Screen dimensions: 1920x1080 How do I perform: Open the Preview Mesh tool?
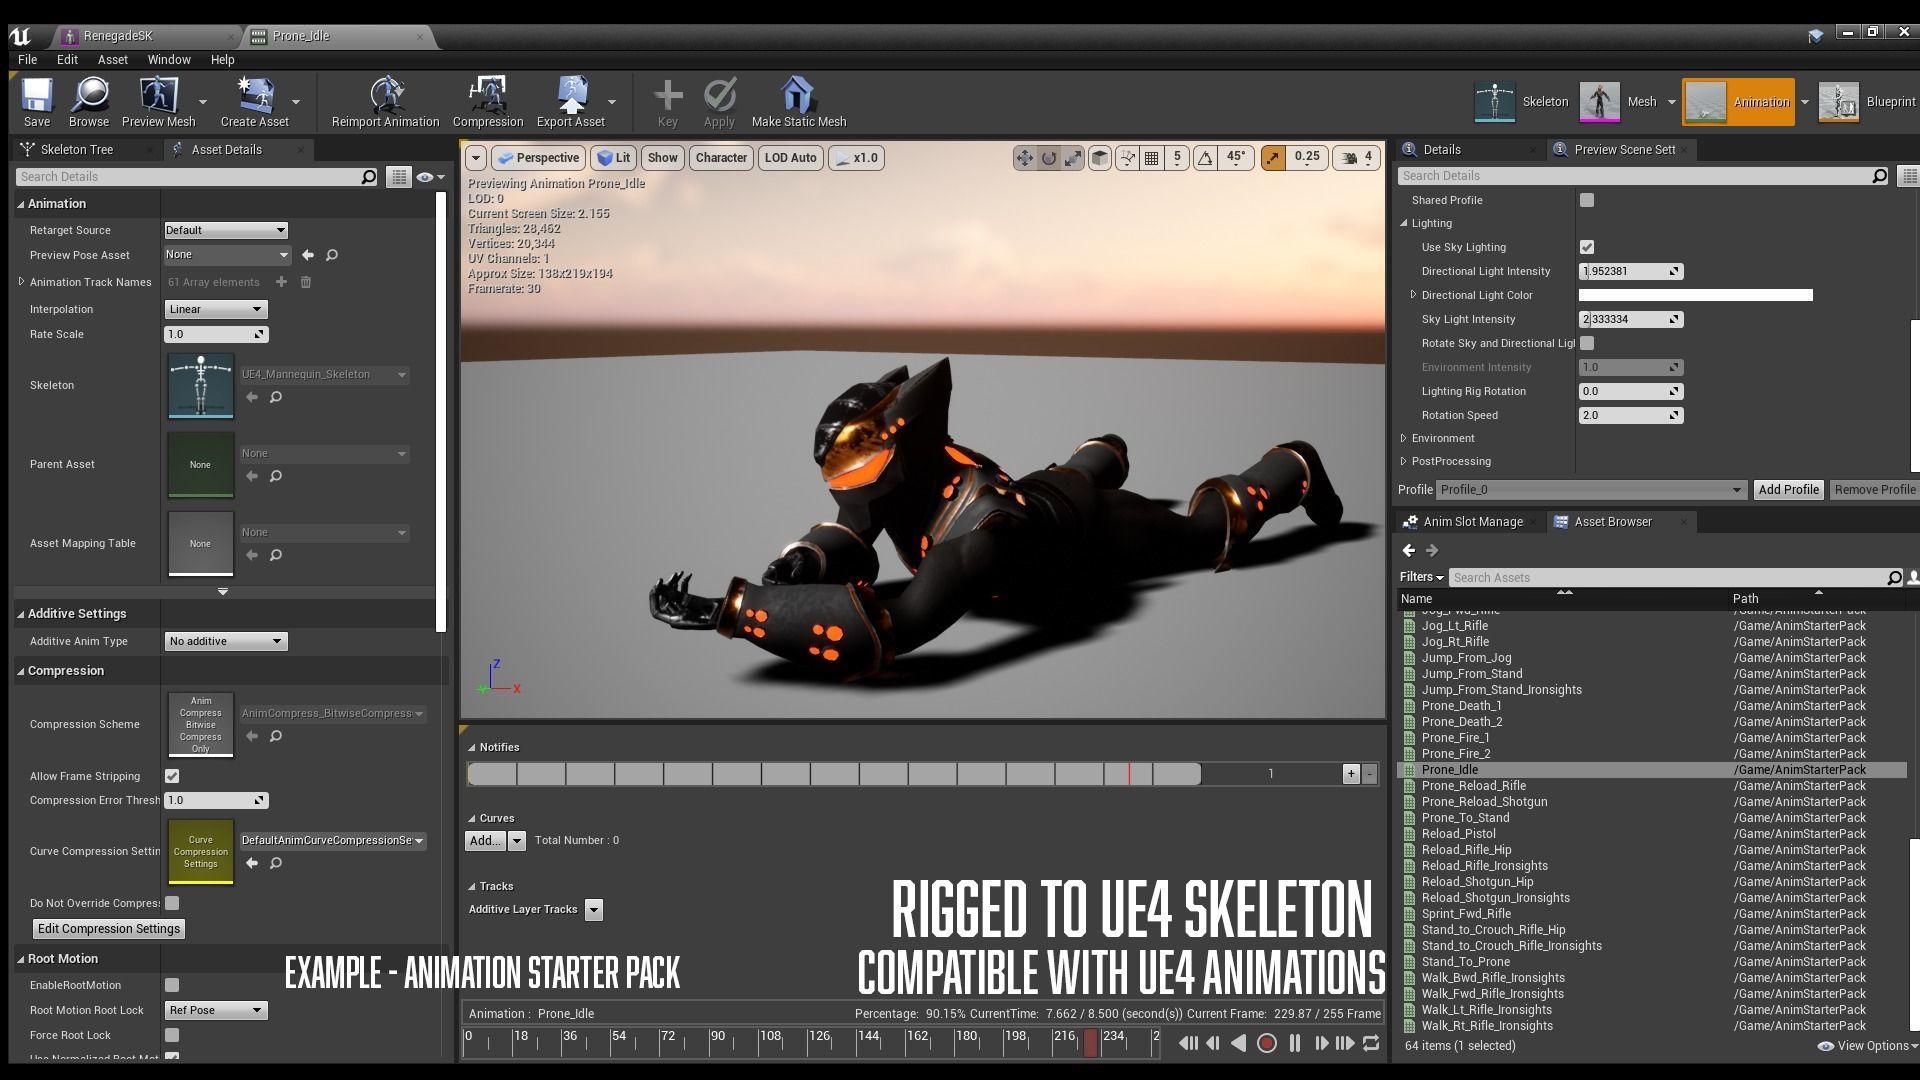click(x=158, y=101)
